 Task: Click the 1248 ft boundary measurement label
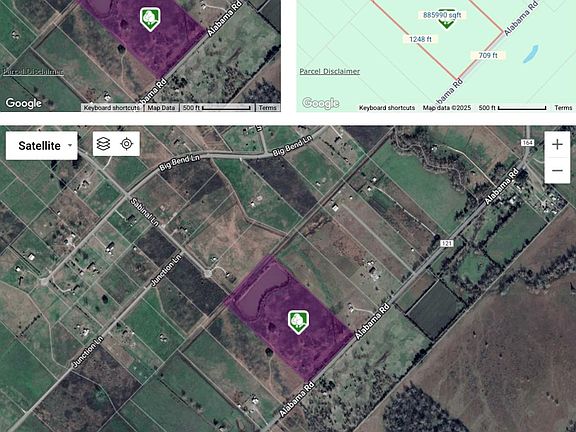pyautogui.click(x=420, y=39)
